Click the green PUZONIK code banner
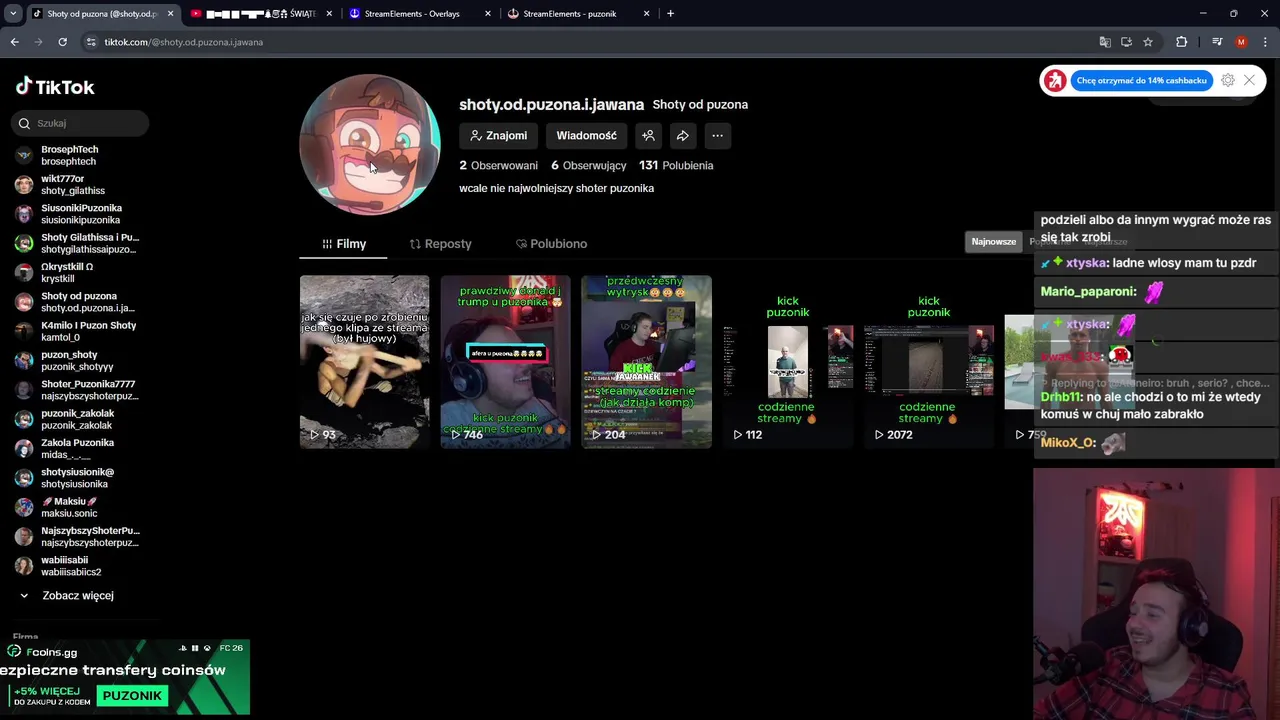This screenshot has width=1280, height=720. (132, 695)
